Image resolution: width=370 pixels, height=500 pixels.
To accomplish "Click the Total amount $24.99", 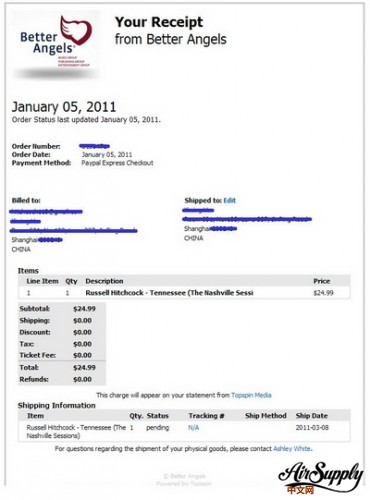I will pos(84,367).
